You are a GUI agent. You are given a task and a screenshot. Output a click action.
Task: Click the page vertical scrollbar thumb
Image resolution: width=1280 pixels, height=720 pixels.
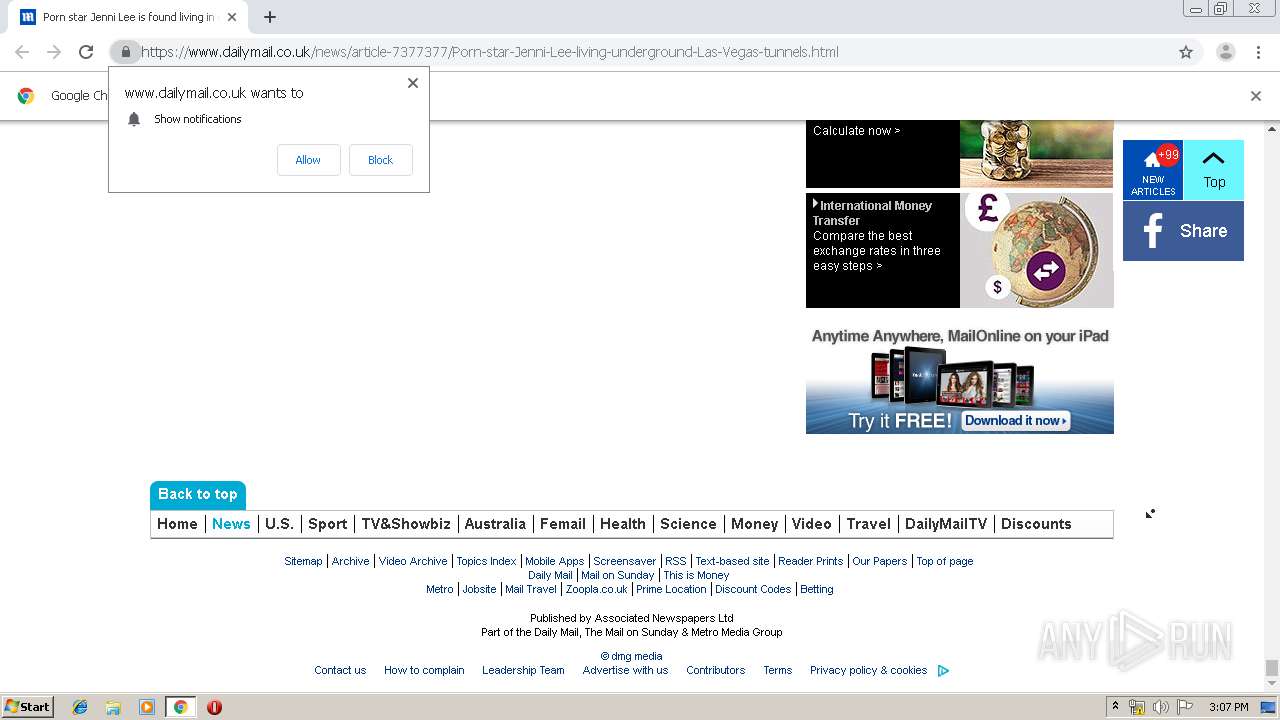click(x=1272, y=667)
